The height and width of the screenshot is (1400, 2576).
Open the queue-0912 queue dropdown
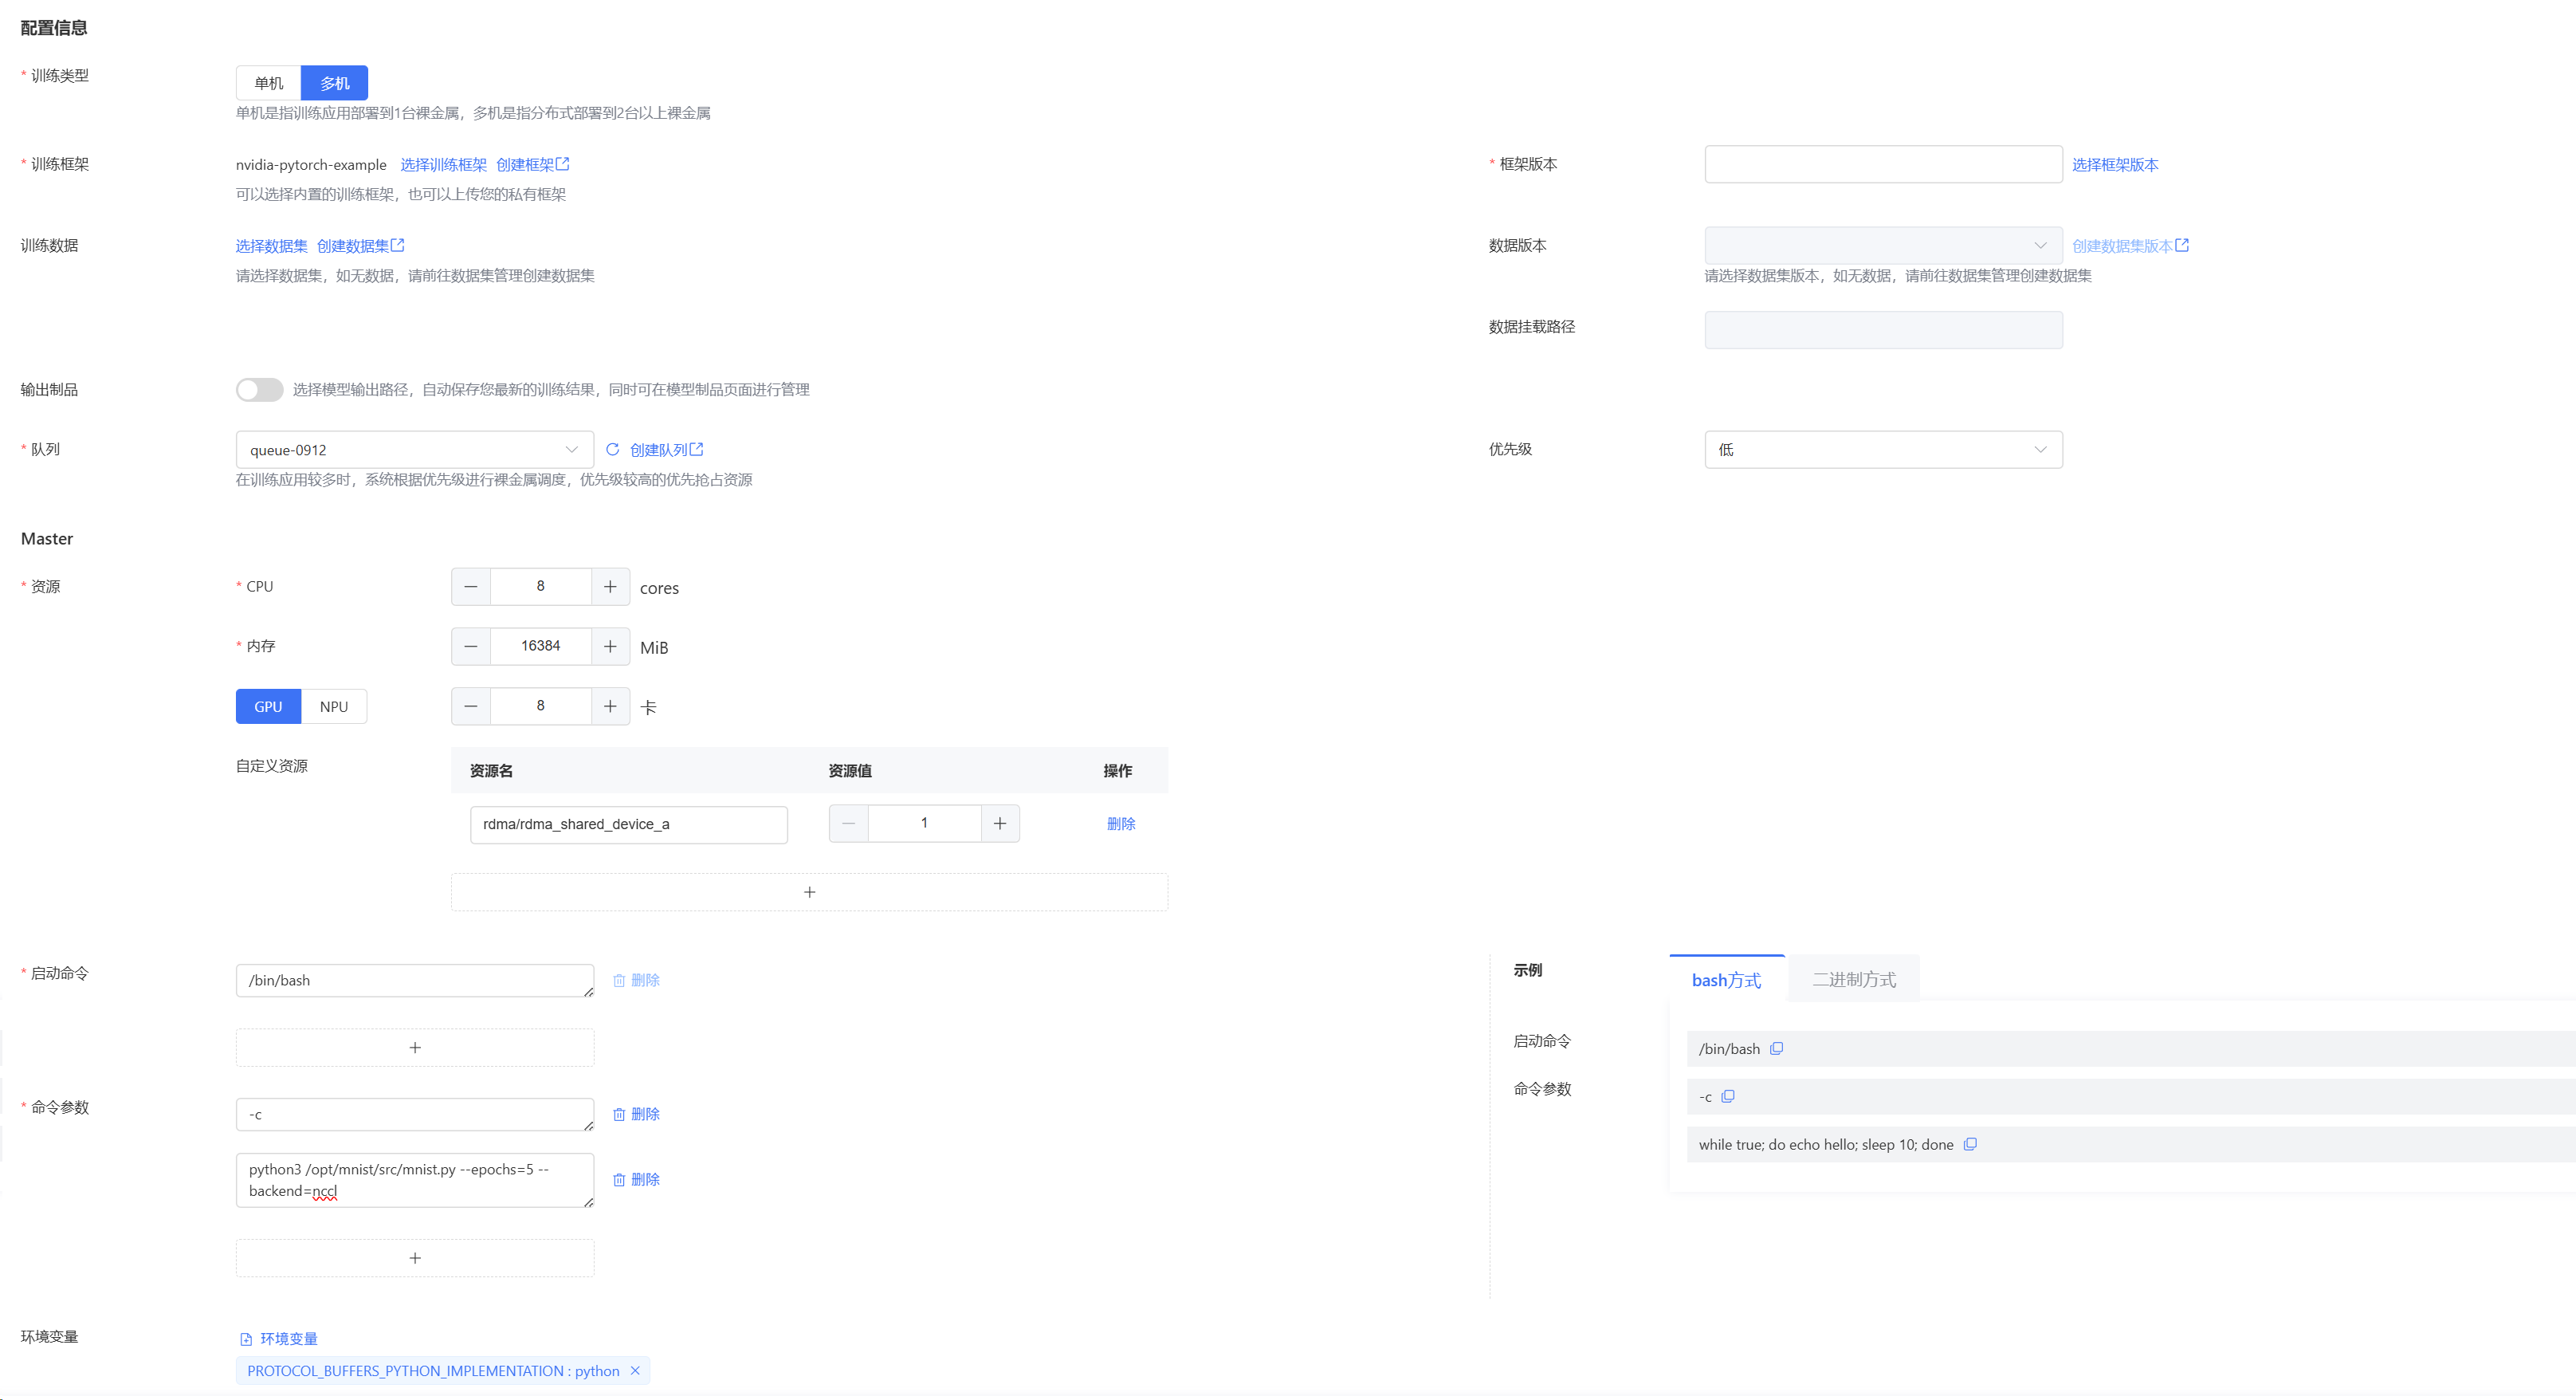click(414, 450)
